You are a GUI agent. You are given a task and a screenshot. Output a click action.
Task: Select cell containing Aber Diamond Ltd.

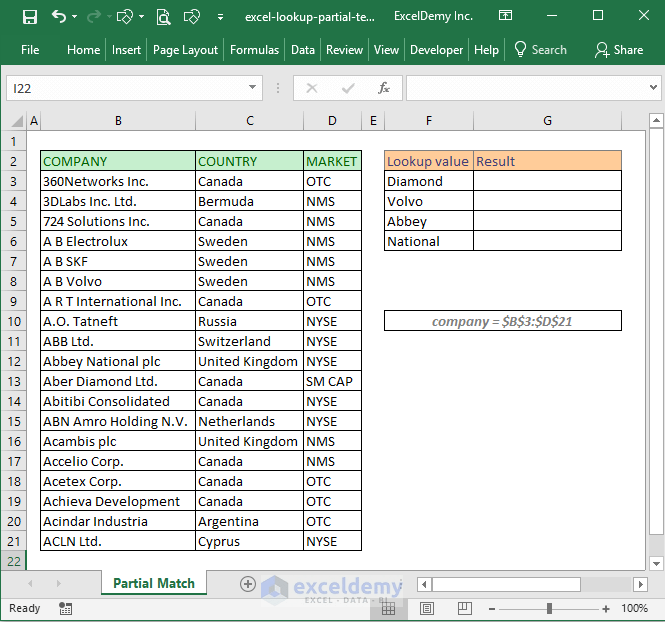(118, 381)
